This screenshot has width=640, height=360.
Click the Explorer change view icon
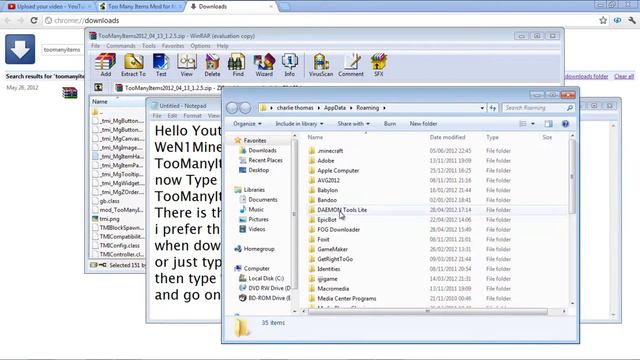(x=523, y=124)
